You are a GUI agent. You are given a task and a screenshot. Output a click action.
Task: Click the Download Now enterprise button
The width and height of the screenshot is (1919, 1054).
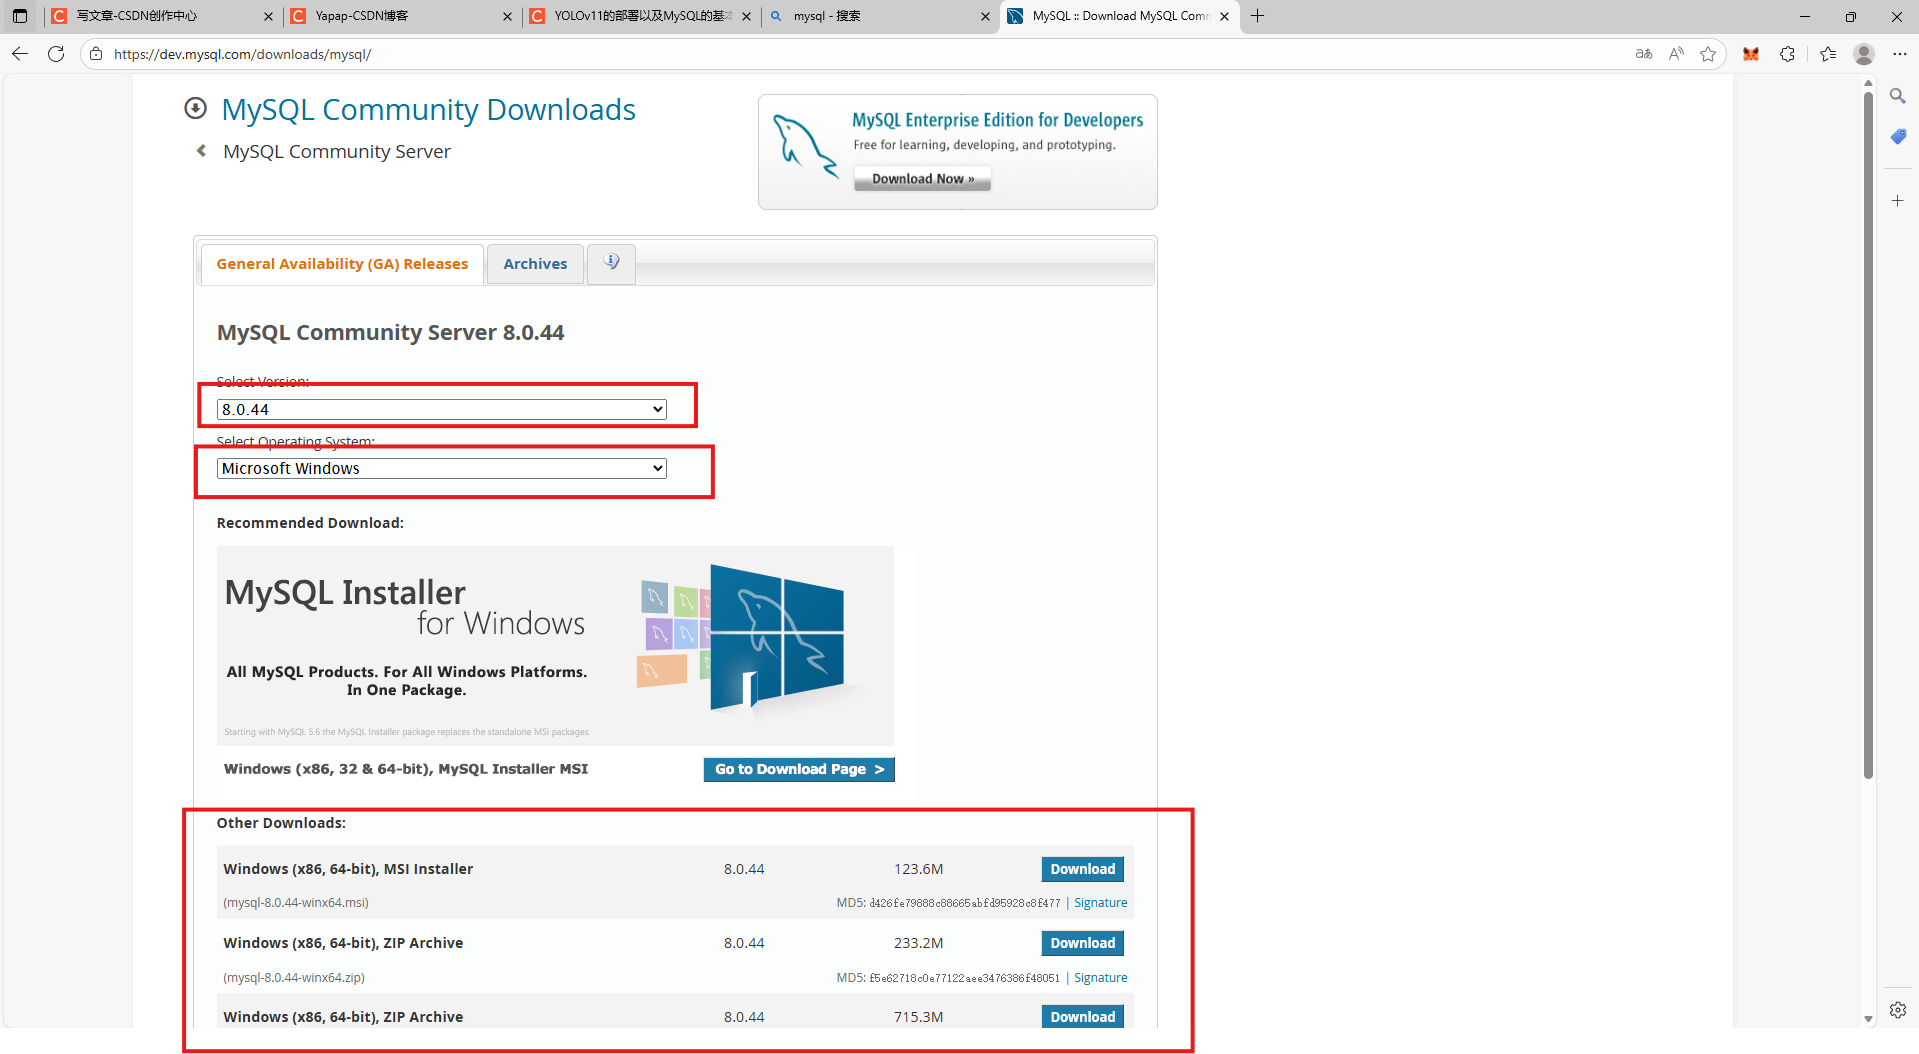922,179
